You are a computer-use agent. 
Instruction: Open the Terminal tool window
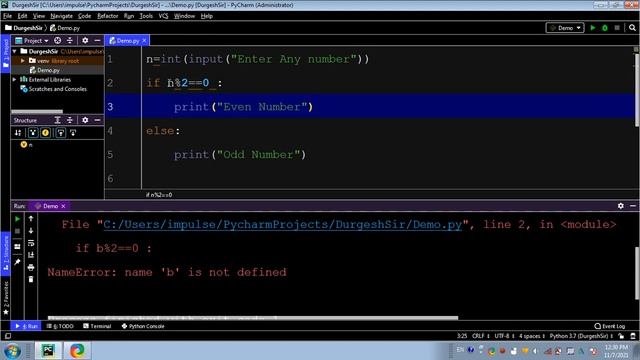point(97,326)
